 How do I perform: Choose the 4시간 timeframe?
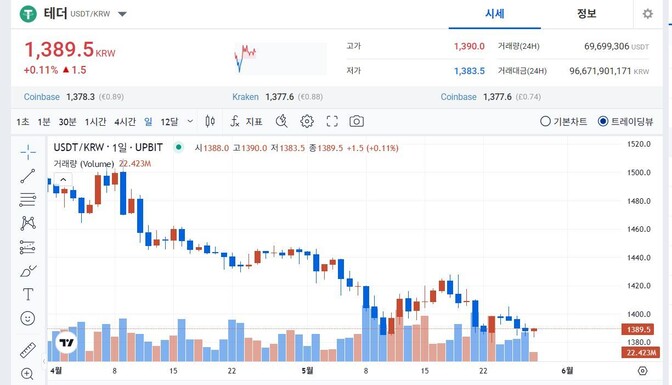[125, 122]
